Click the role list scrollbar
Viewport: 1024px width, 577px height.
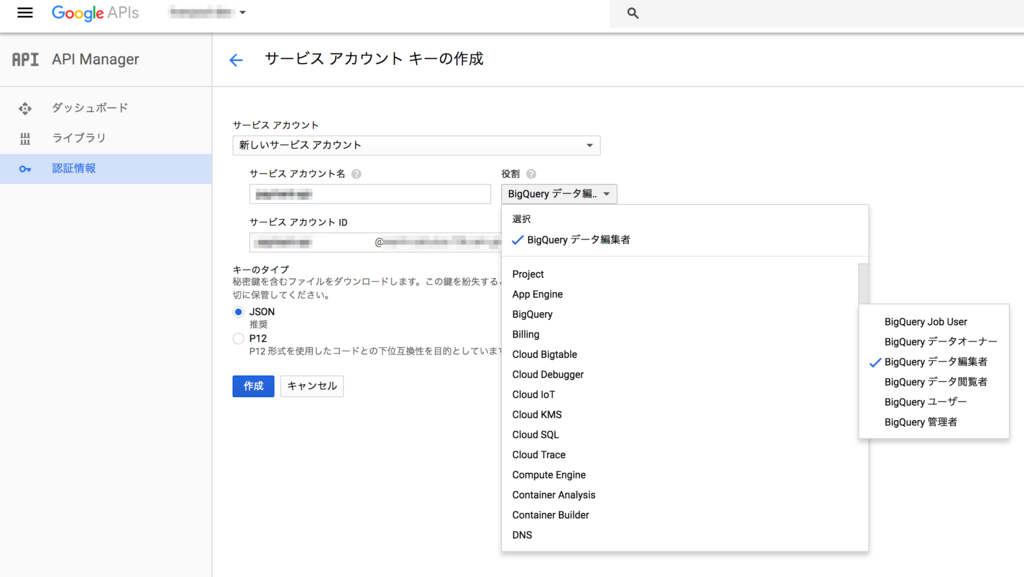863,283
